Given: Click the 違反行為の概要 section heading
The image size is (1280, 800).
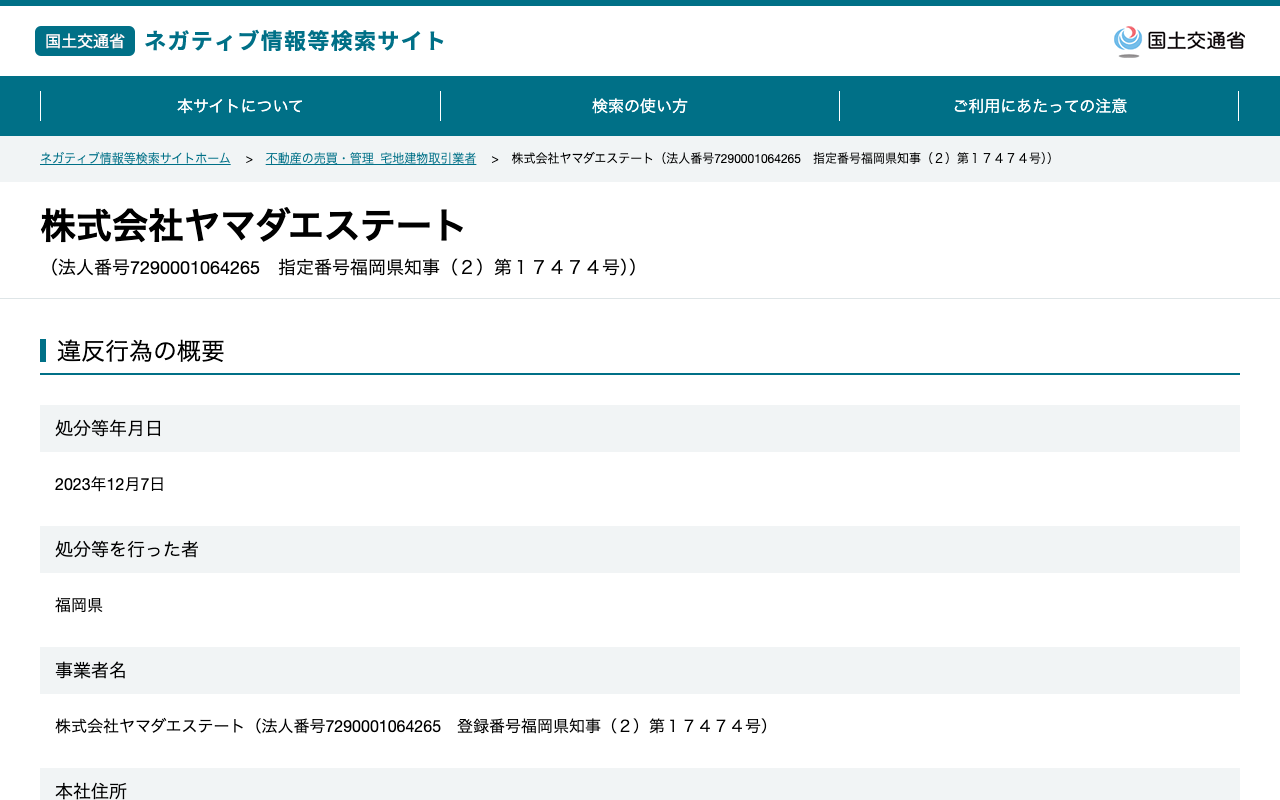Looking at the screenshot, I should point(141,351).
